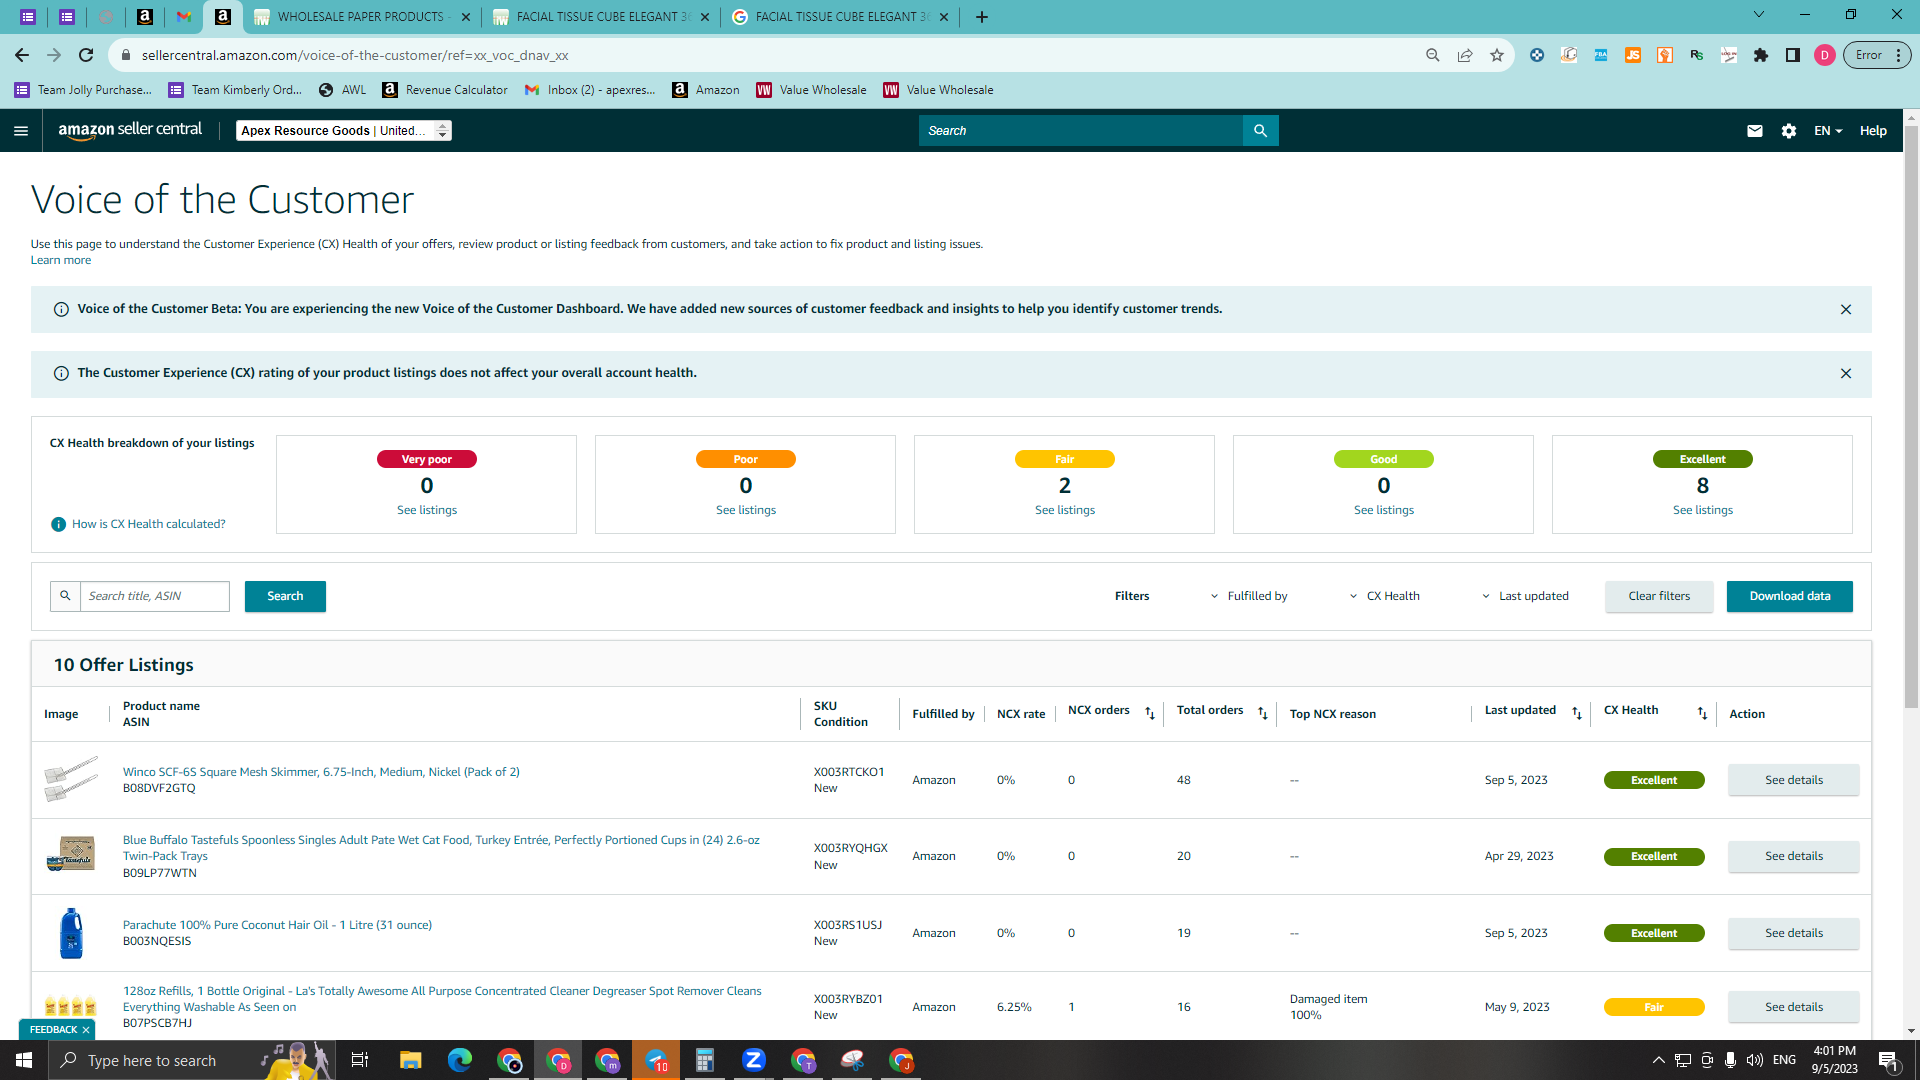Open the tab search chevron in Chrome
Image resolution: width=1920 pixels, height=1080 pixels.
pyautogui.click(x=1759, y=15)
